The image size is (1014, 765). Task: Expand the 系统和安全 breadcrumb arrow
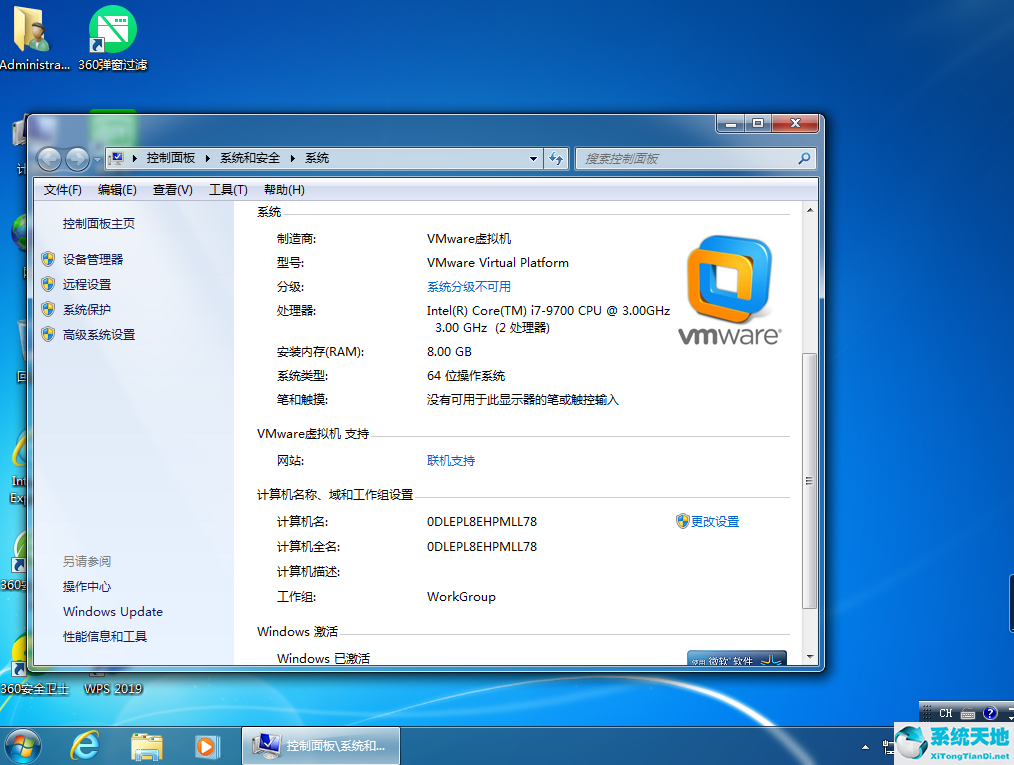pyautogui.click(x=292, y=158)
